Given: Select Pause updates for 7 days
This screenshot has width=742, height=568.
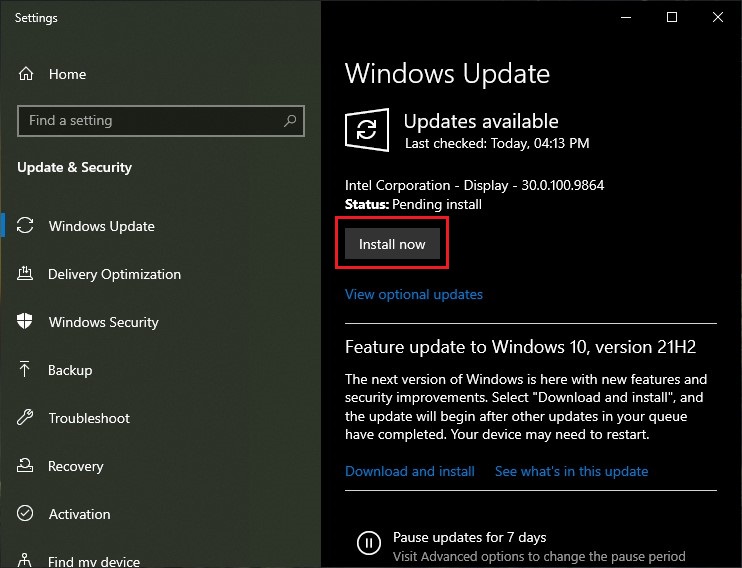Looking at the screenshot, I should coord(469,538).
